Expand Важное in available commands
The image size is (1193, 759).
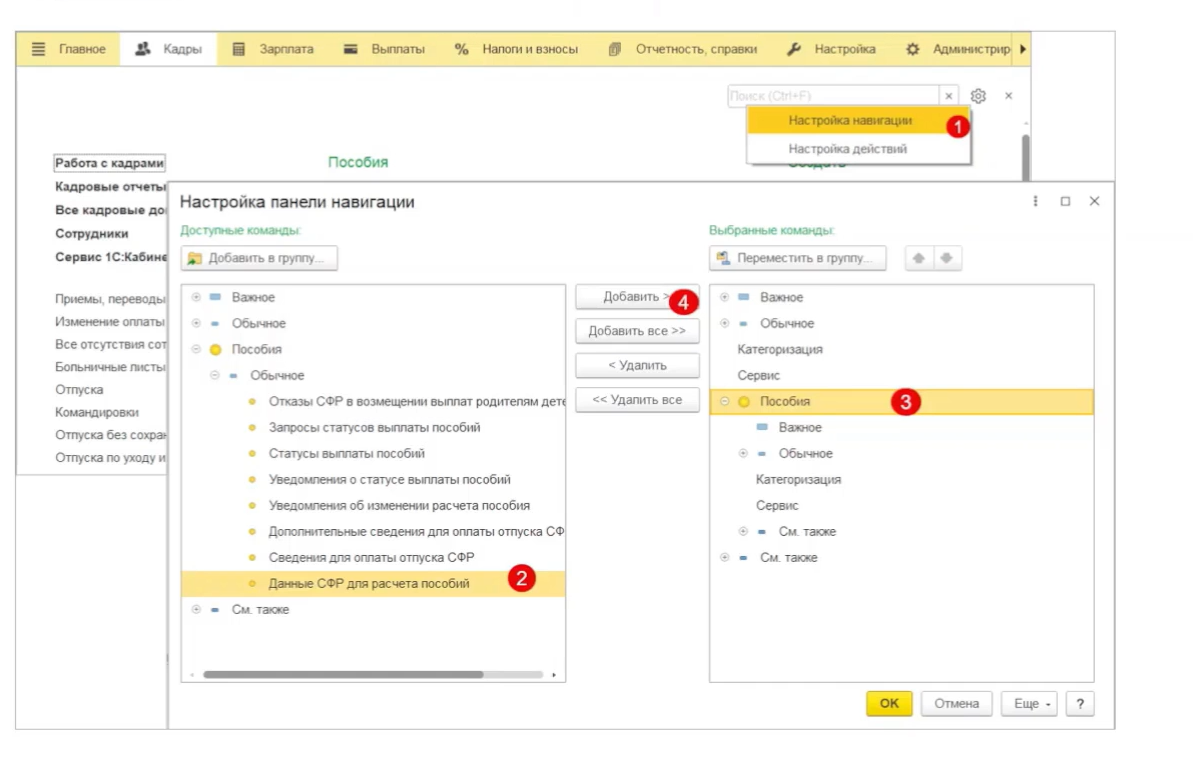[x=196, y=297]
